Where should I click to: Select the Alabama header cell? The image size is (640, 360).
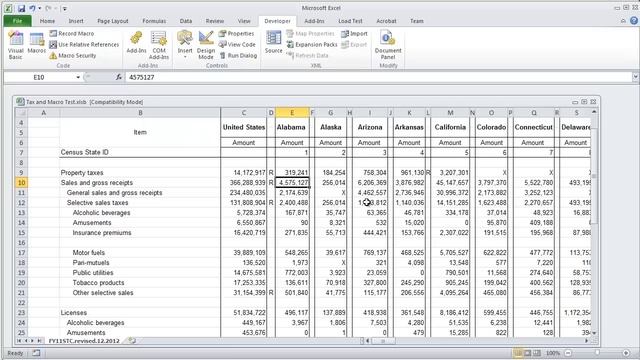pyautogui.click(x=291, y=127)
